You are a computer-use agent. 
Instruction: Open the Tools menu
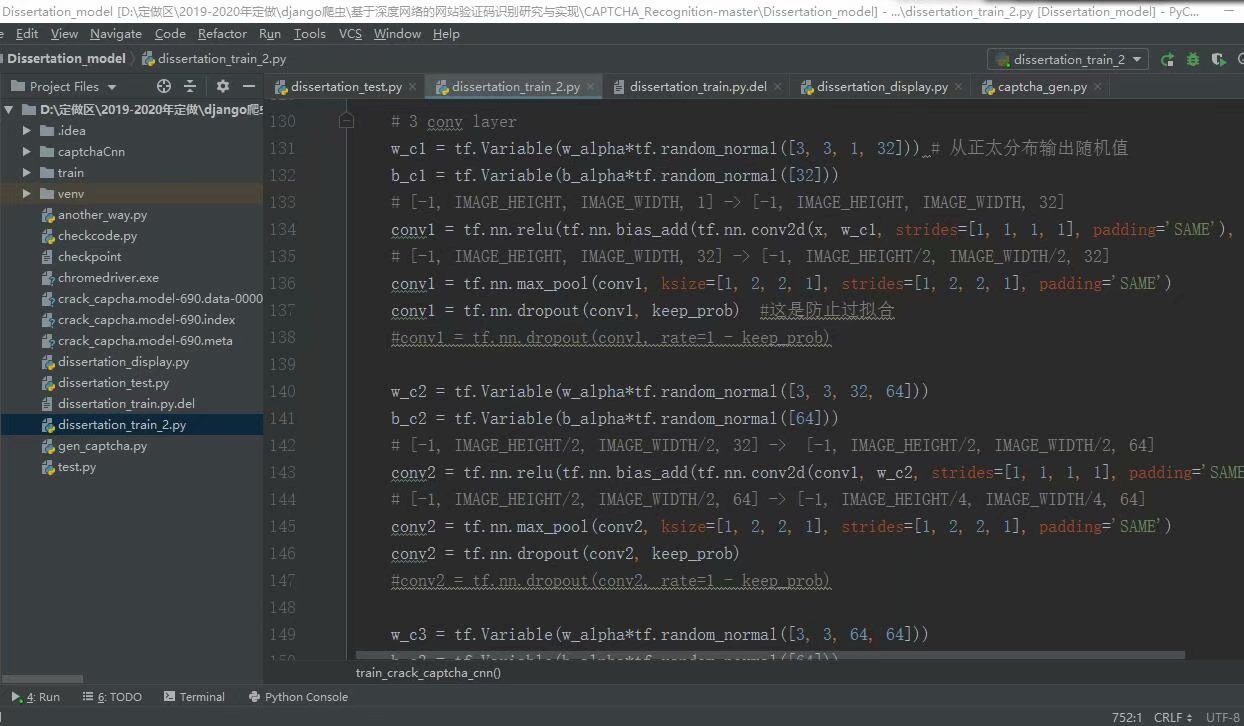coord(310,34)
